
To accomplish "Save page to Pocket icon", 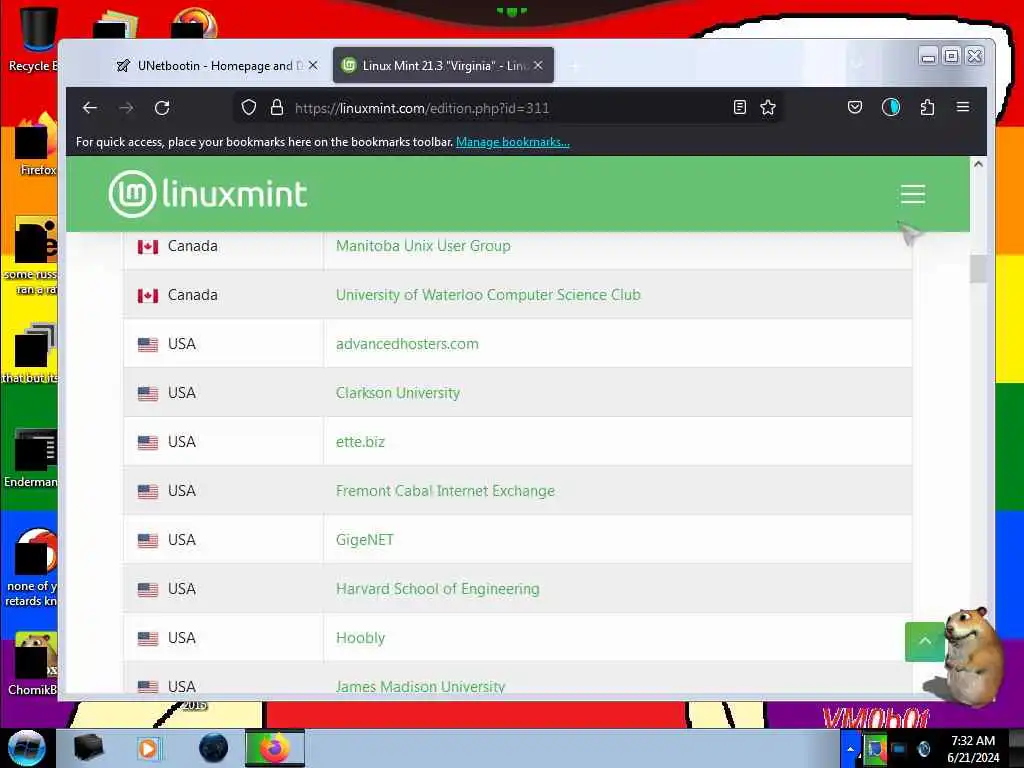I will pyautogui.click(x=855, y=107).
